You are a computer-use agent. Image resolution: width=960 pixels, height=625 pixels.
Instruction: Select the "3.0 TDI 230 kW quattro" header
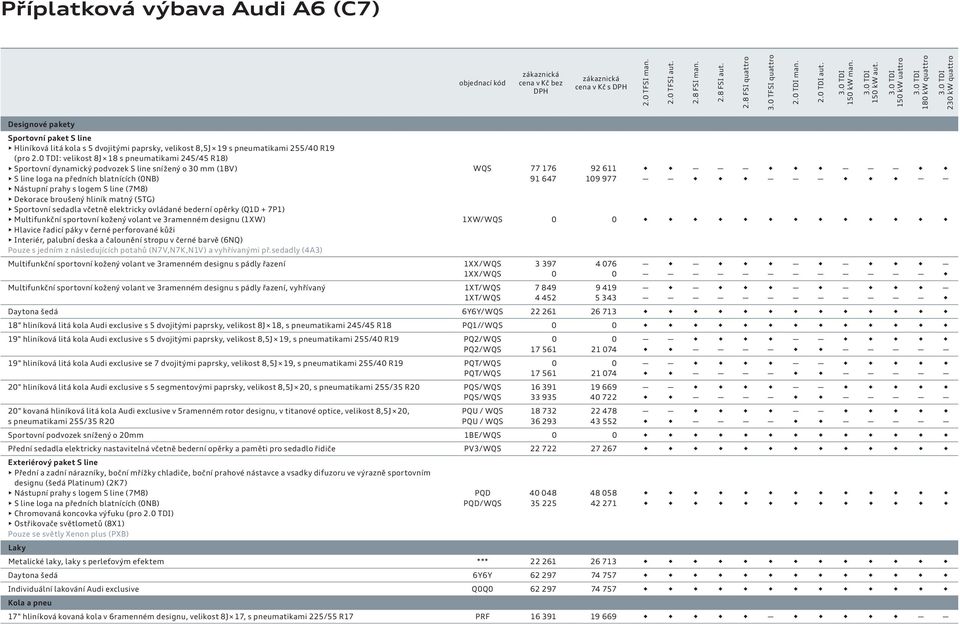click(x=946, y=83)
